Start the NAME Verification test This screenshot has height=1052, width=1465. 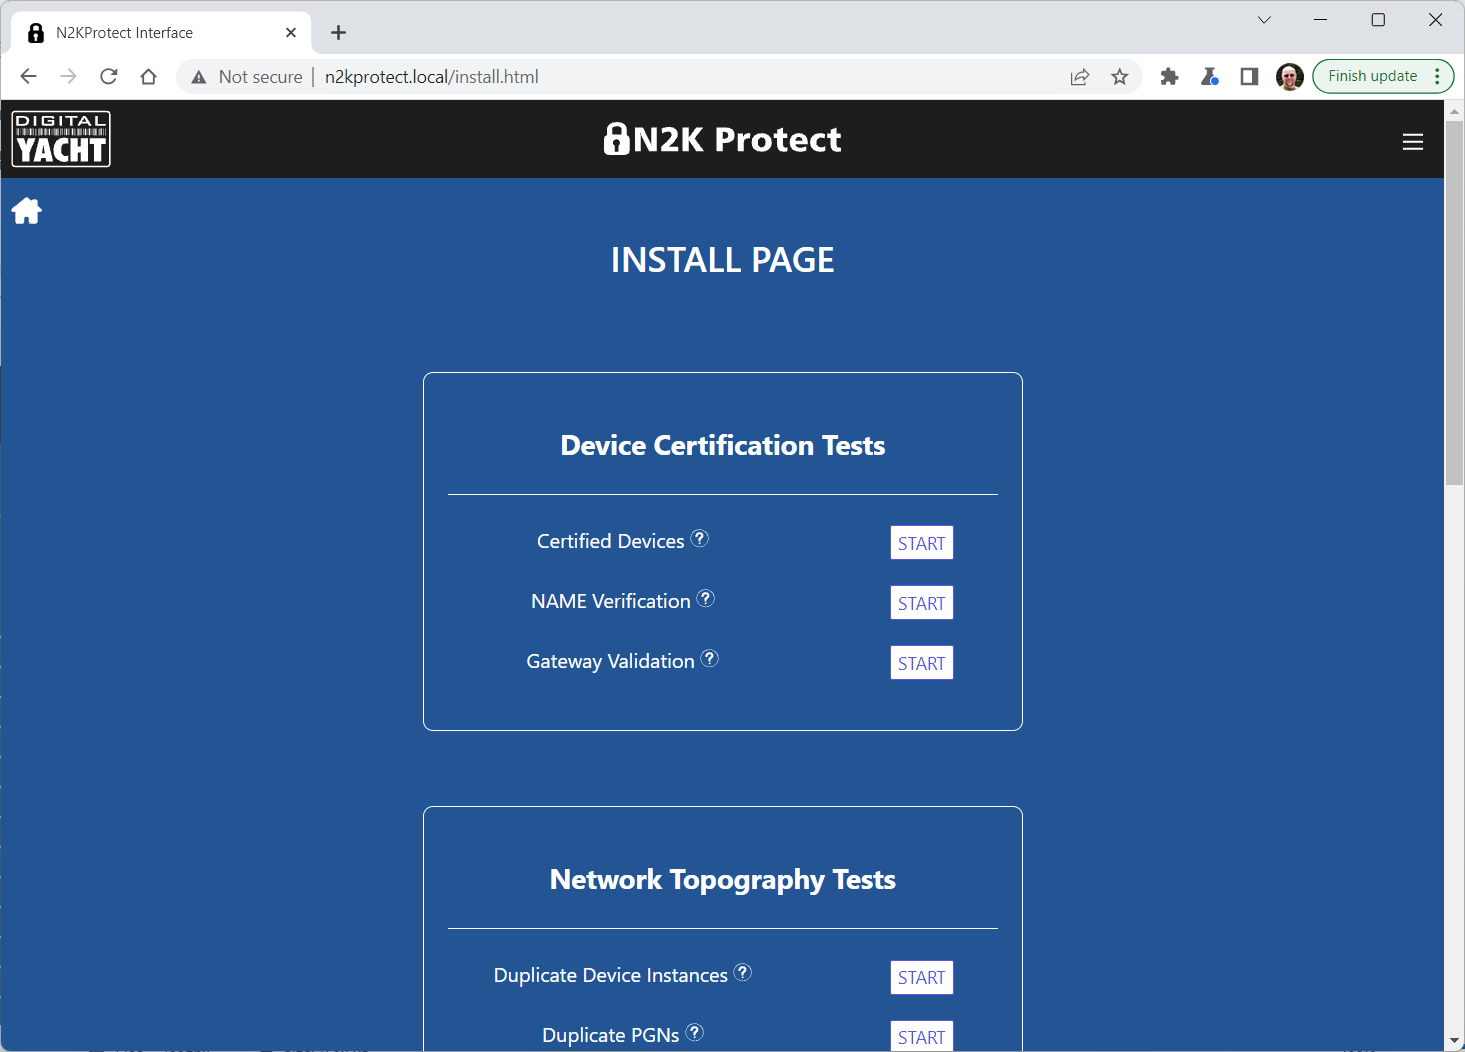point(921,603)
